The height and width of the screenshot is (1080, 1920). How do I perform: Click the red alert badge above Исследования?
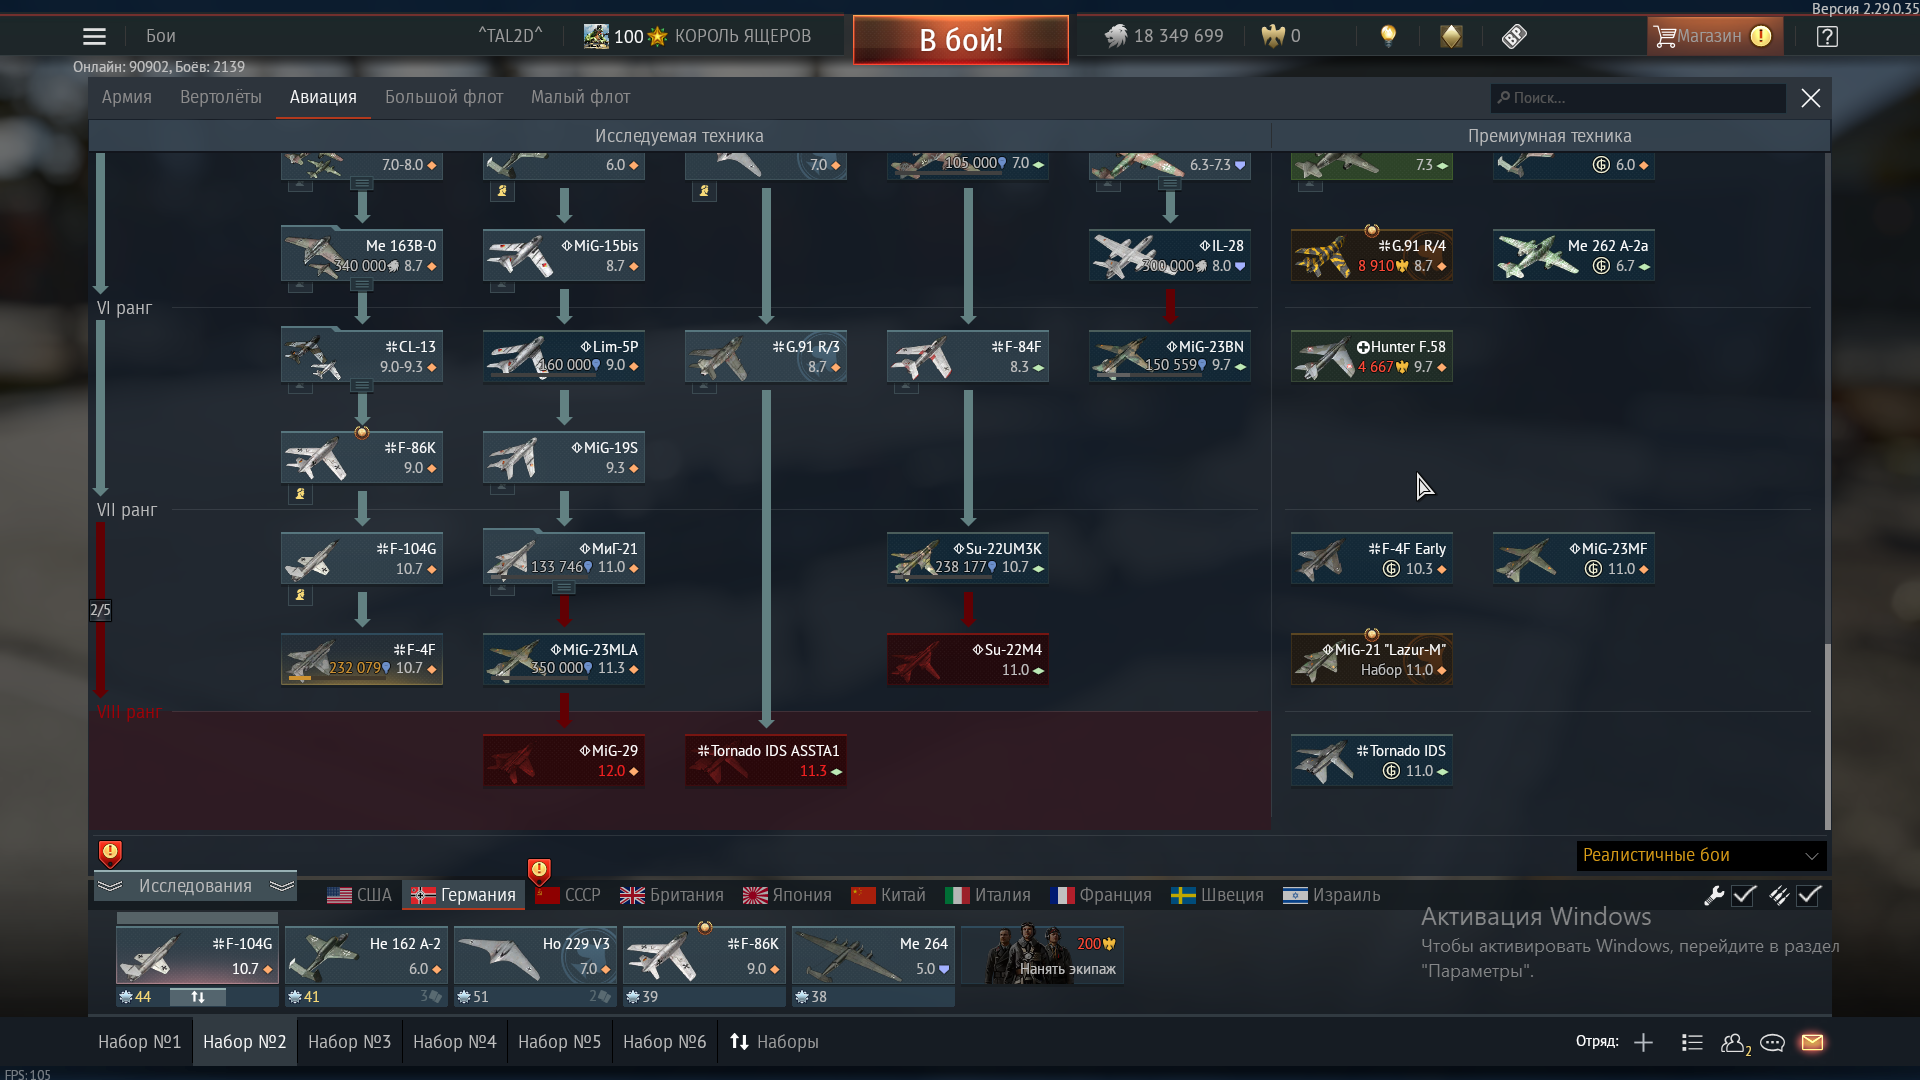click(x=110, y=853)
